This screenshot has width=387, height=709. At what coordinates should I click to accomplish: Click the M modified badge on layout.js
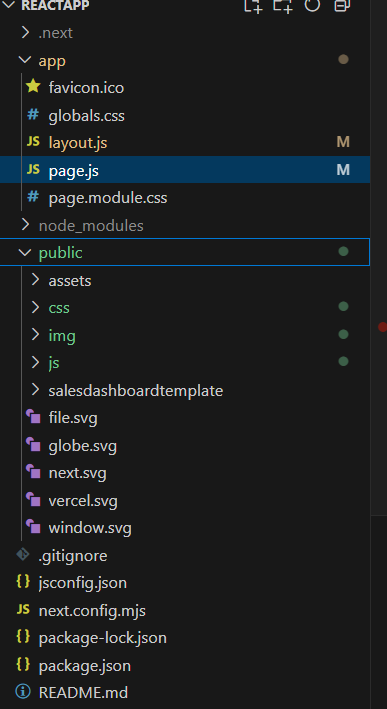point(343,142)
